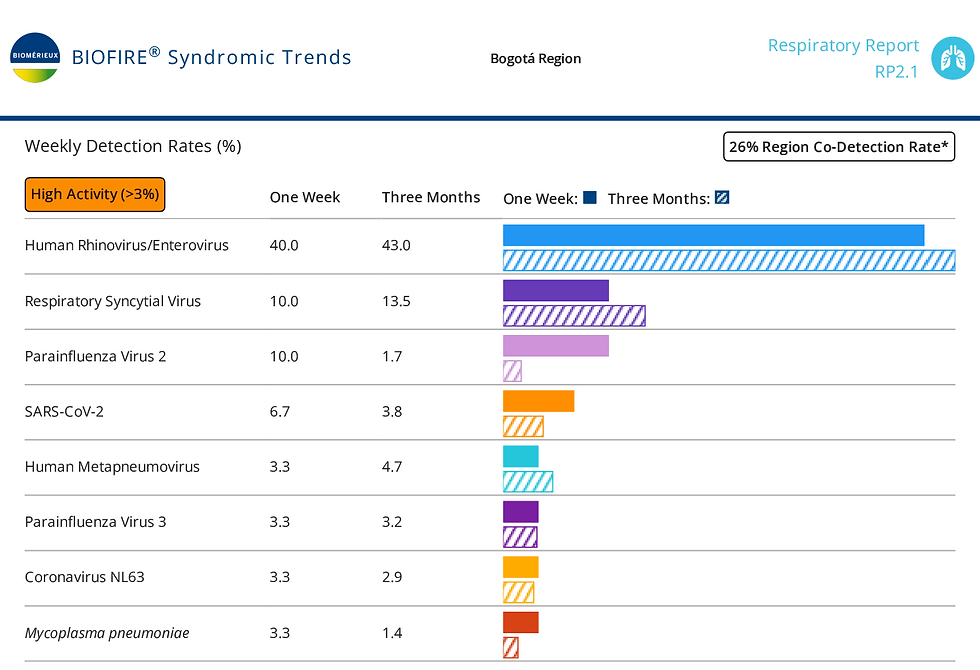The image size is (980, 670).
Task: Click the Three Months striped legend square
Action: pyautogui.click(x=722, y=197)
